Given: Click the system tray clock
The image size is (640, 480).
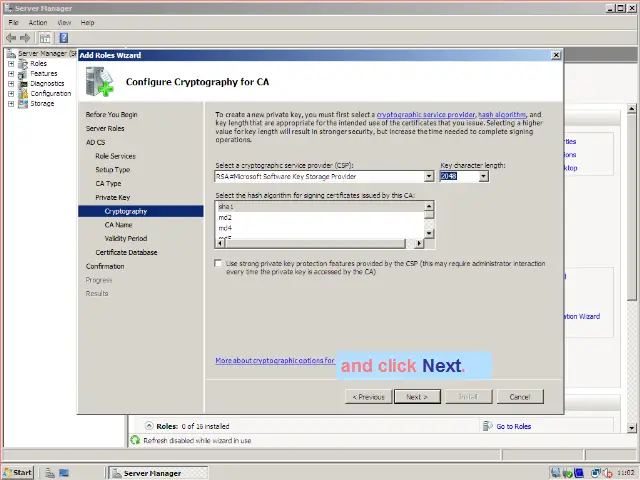Looking at the screenshot, I should point(626,473).
